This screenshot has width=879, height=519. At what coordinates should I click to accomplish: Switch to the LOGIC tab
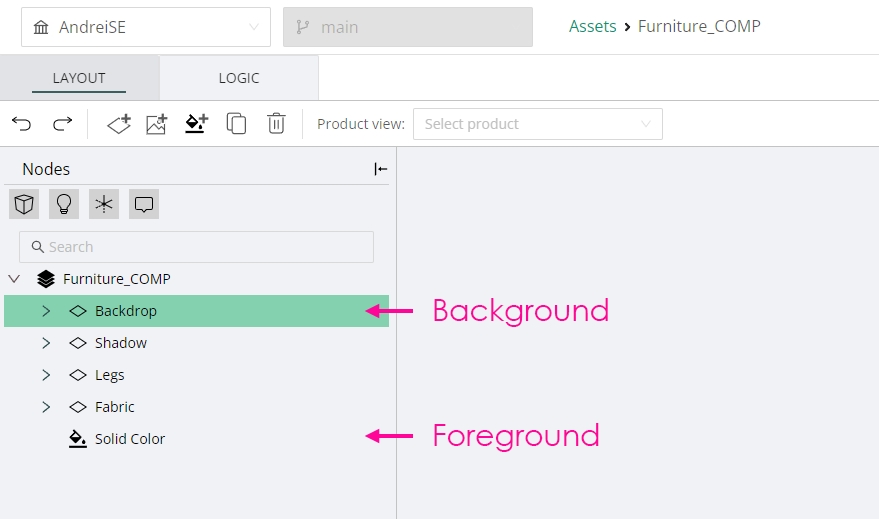coord(239,78)
